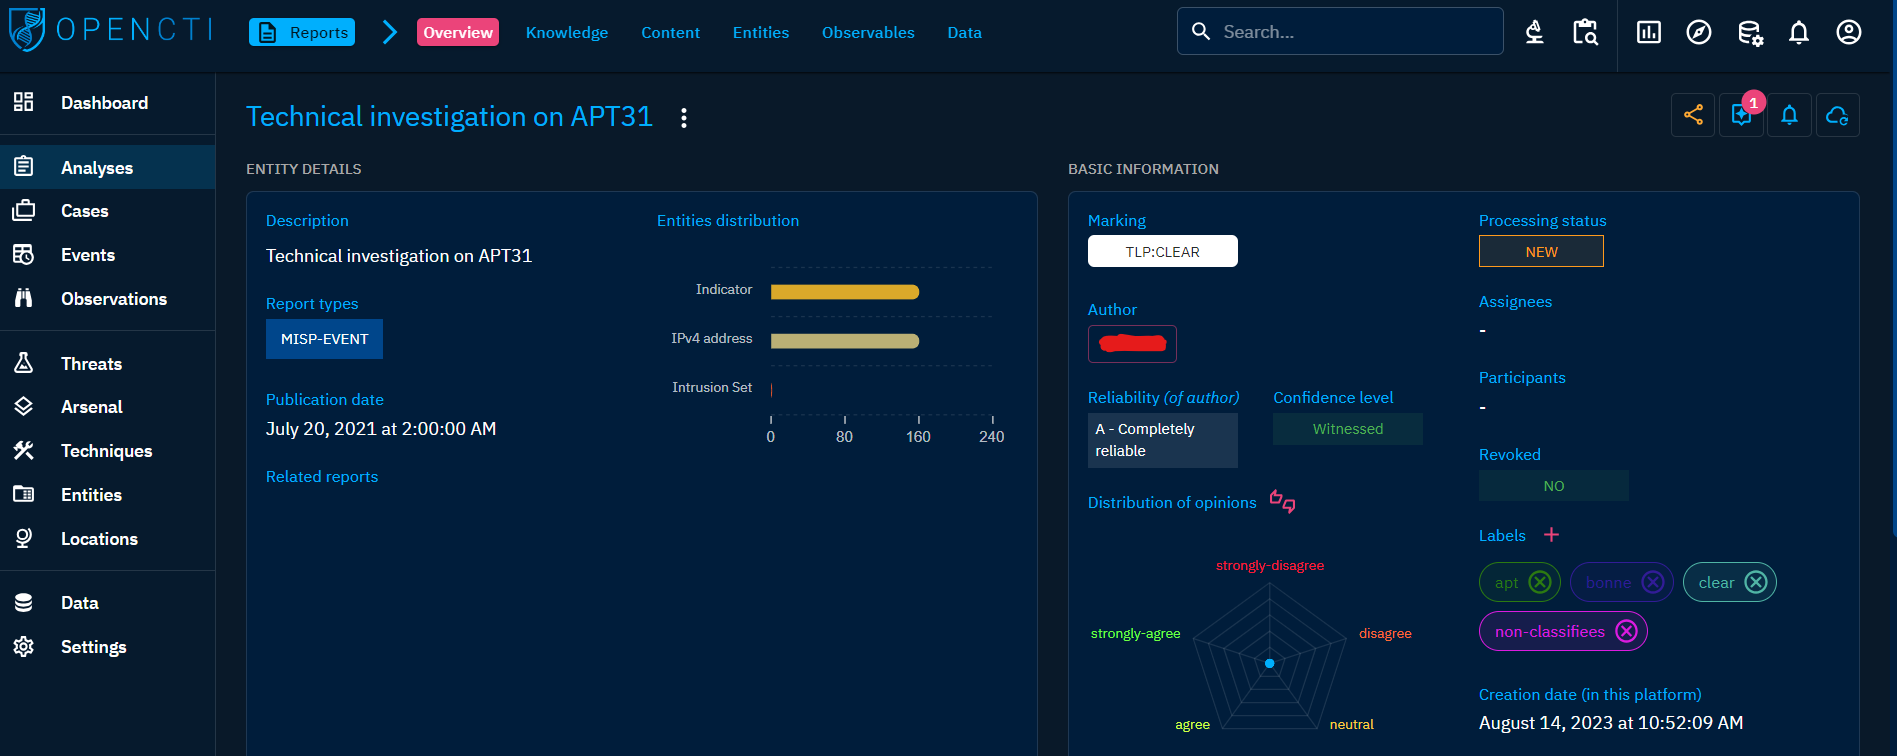Open the Distribution of opinions thumbs icon
The width and height of the screenshot is (1897, 756).
click(1282, 501)
